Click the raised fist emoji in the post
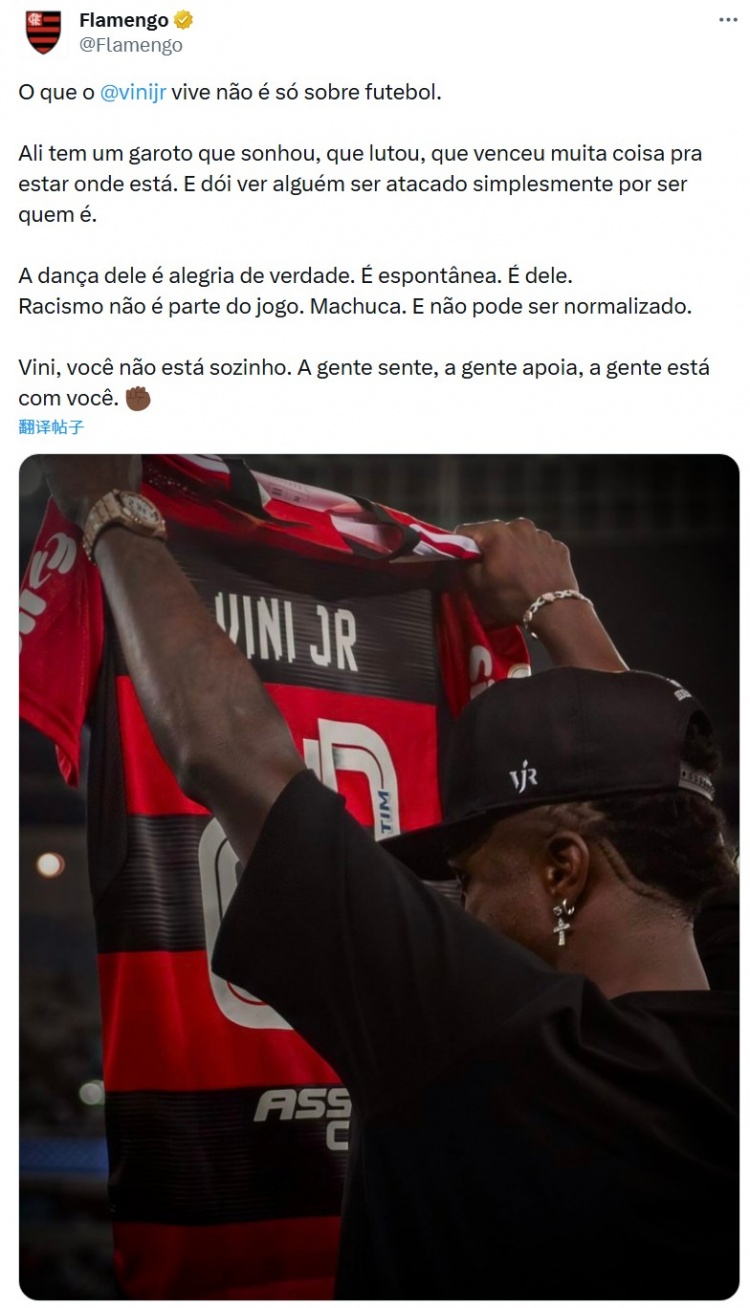 139,398
